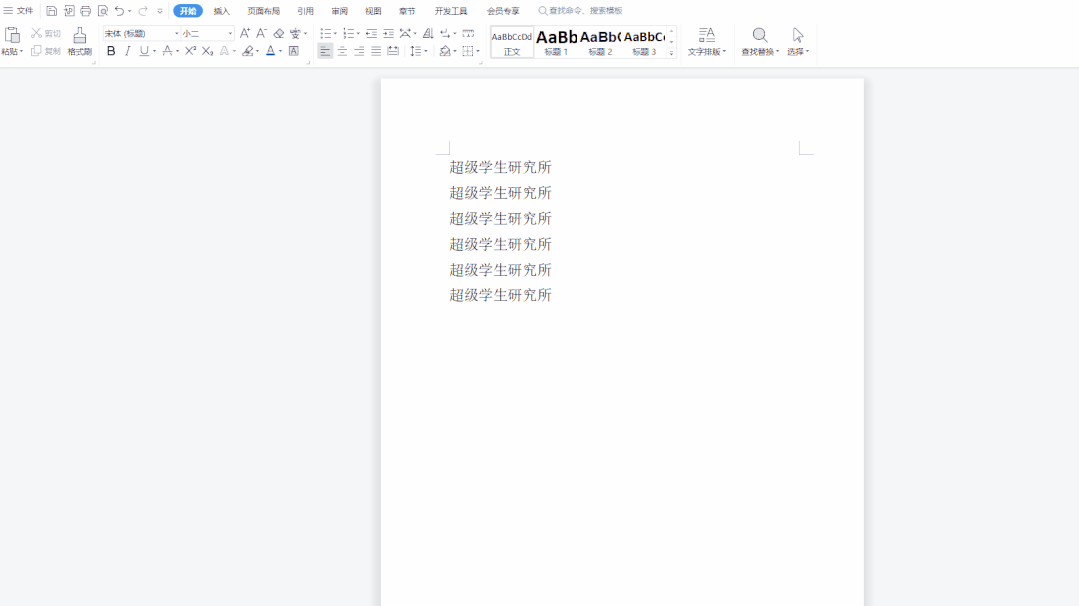This screenshot has width=1079, height=606.
Task: Open undo history dropdown arrow
Action: pyautogui.click(x=129, y=11)
